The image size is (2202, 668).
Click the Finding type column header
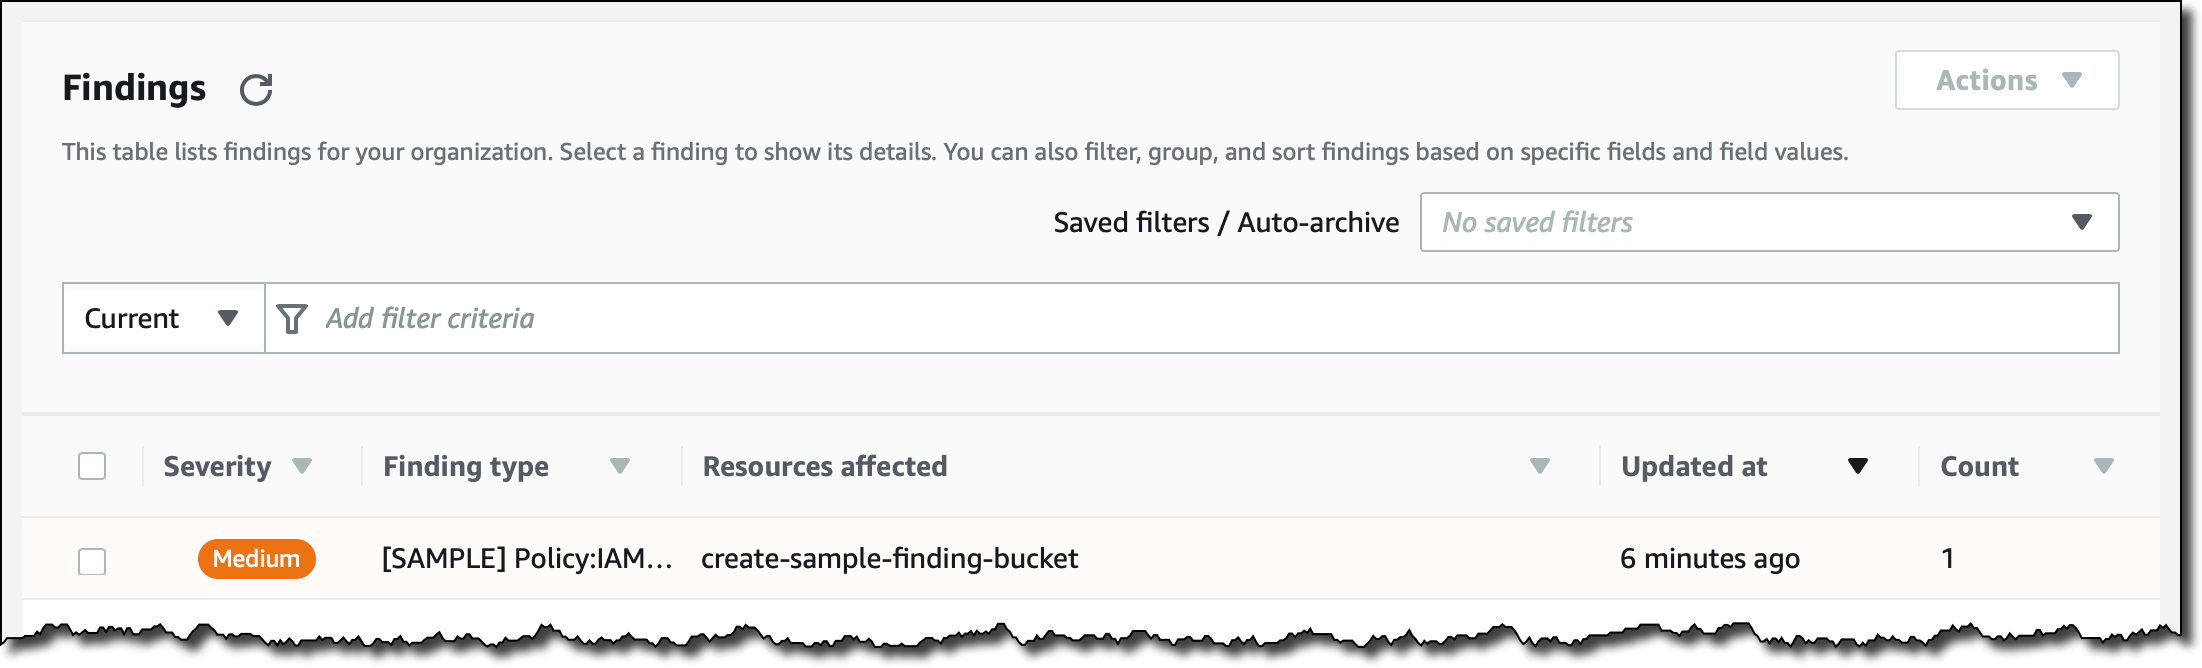[466, 466]
